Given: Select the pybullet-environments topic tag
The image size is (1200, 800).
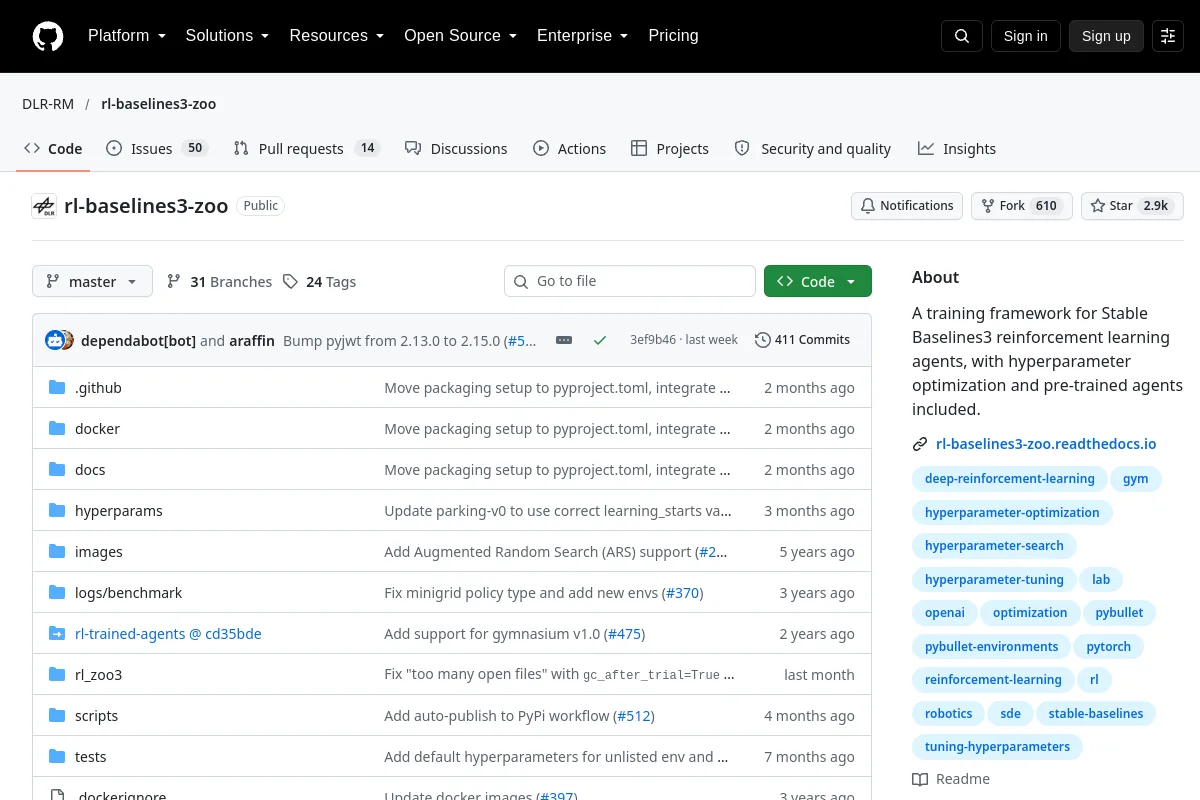Looking at the screenshot, I should coord(991,647).
